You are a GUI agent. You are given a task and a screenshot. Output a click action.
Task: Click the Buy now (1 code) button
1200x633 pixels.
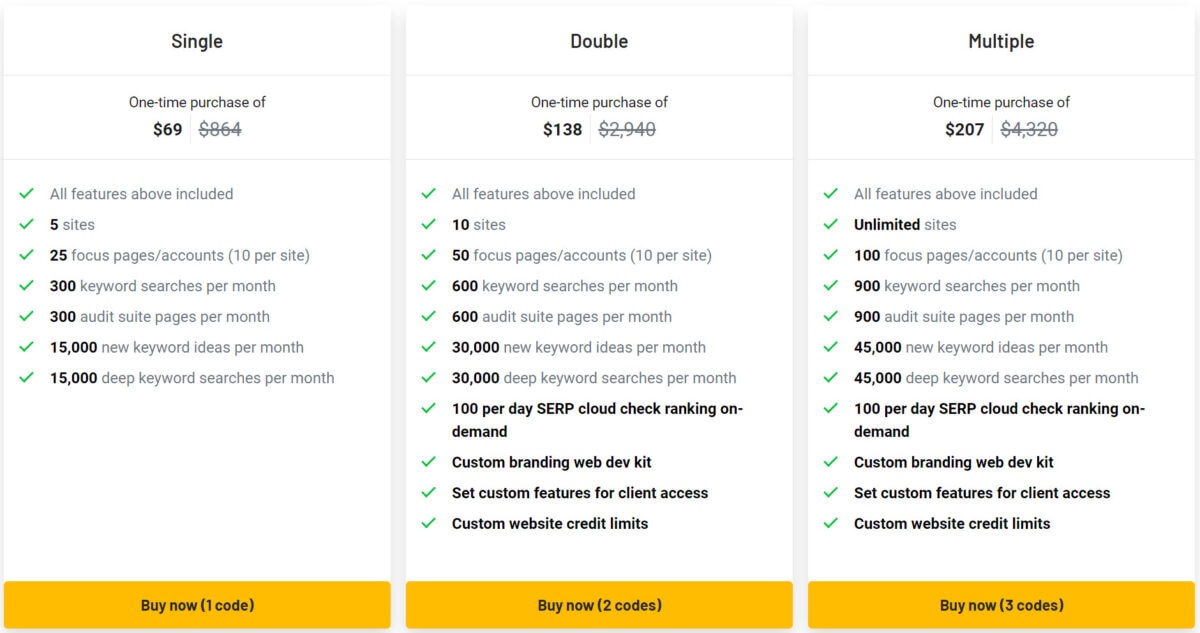click(197, 605)
